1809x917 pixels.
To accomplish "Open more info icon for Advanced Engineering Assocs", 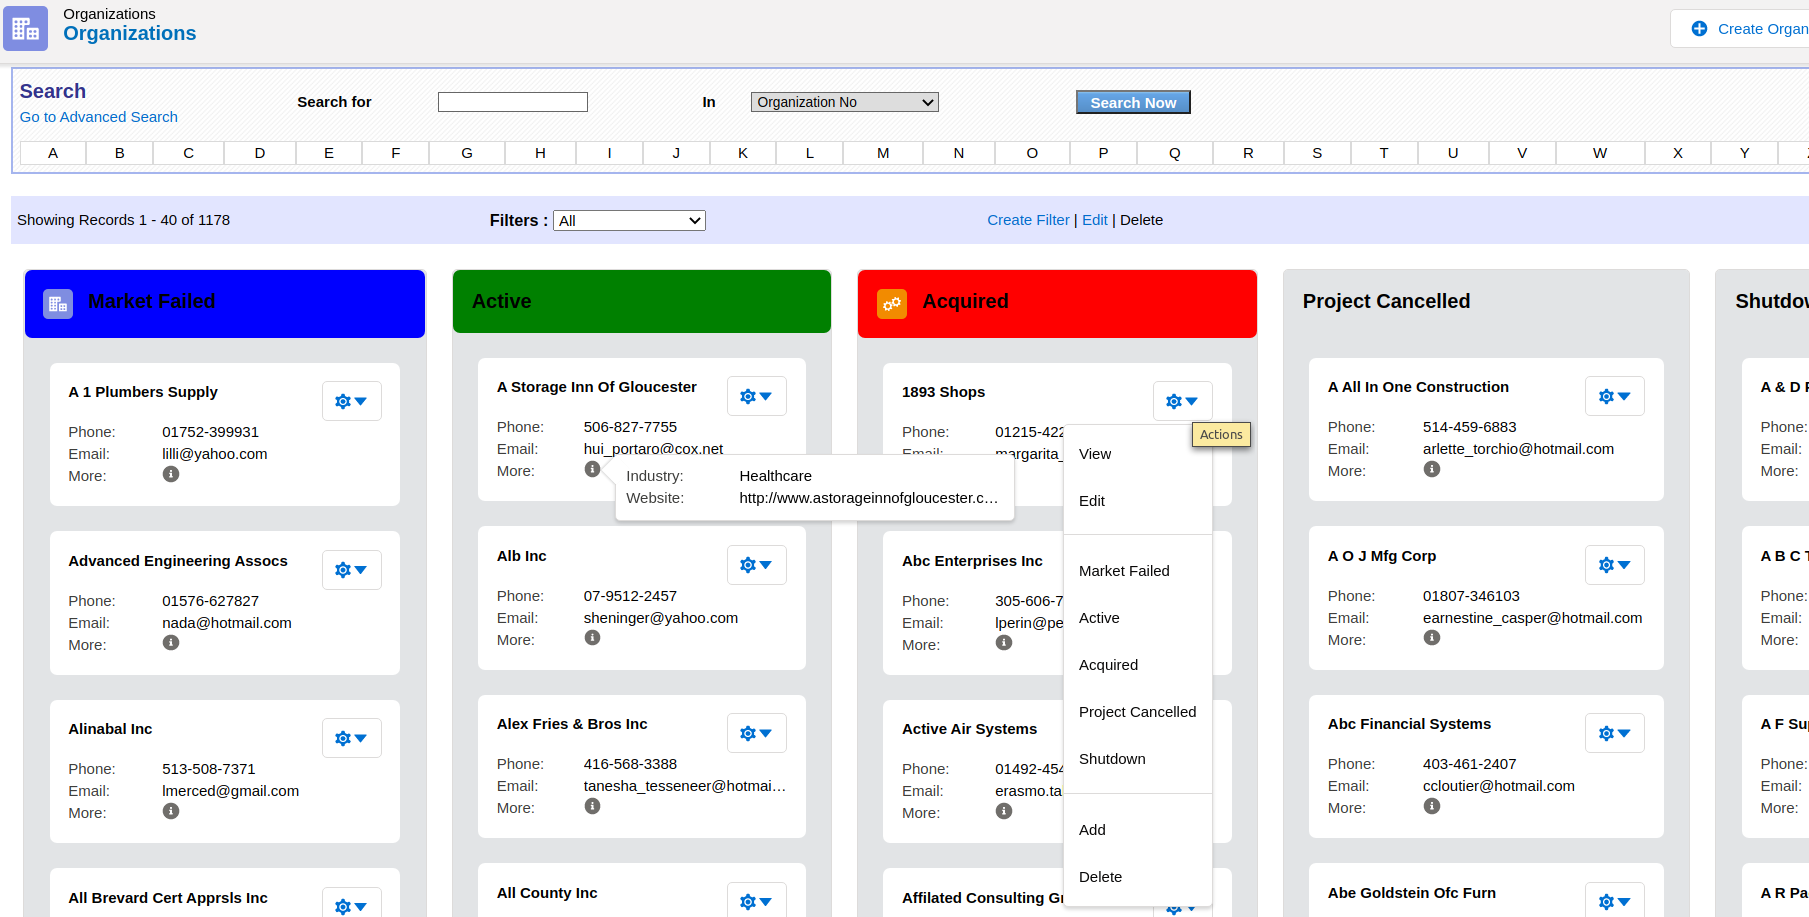I will (x=171, y=643).
